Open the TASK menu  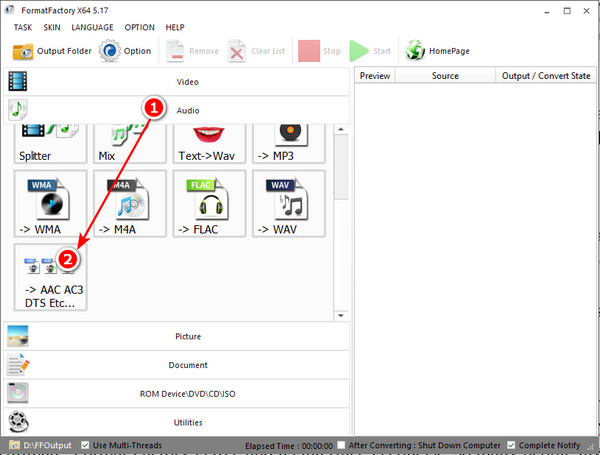(x=23, y=28)
